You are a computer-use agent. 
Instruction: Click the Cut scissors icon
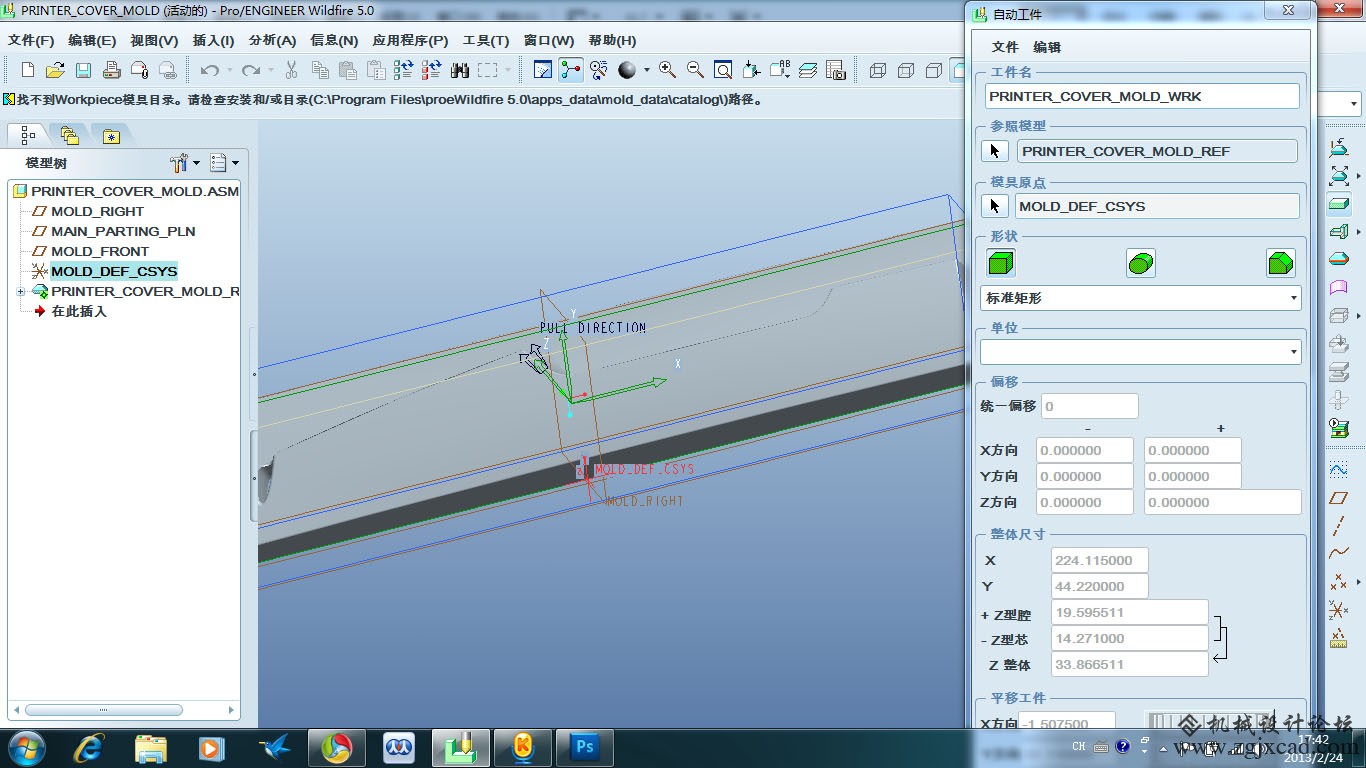[x=292, y=70]
